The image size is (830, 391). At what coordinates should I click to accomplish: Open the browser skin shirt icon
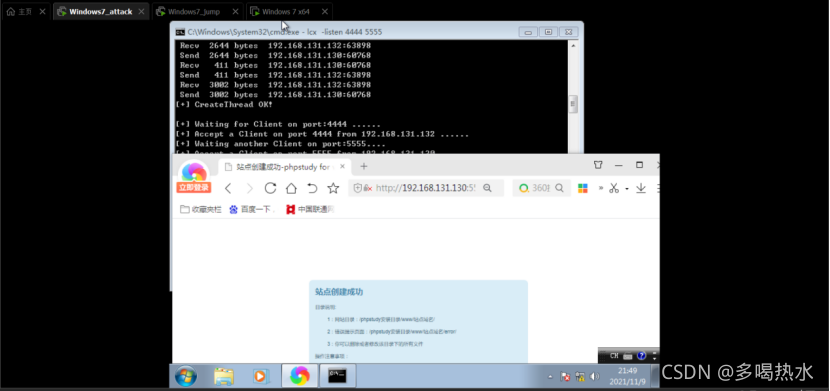point(598,165)
